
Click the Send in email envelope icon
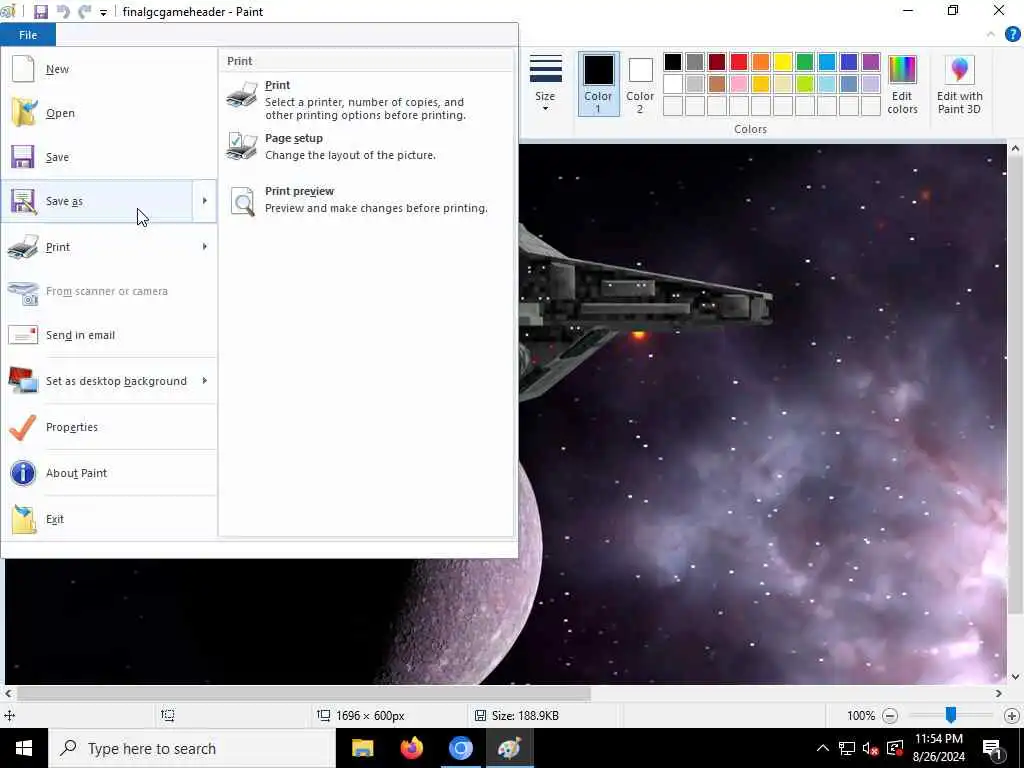[23, 335]
